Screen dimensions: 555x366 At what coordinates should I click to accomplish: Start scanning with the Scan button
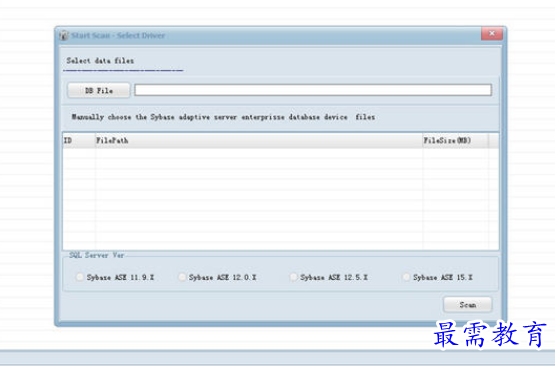pos(468,304)
